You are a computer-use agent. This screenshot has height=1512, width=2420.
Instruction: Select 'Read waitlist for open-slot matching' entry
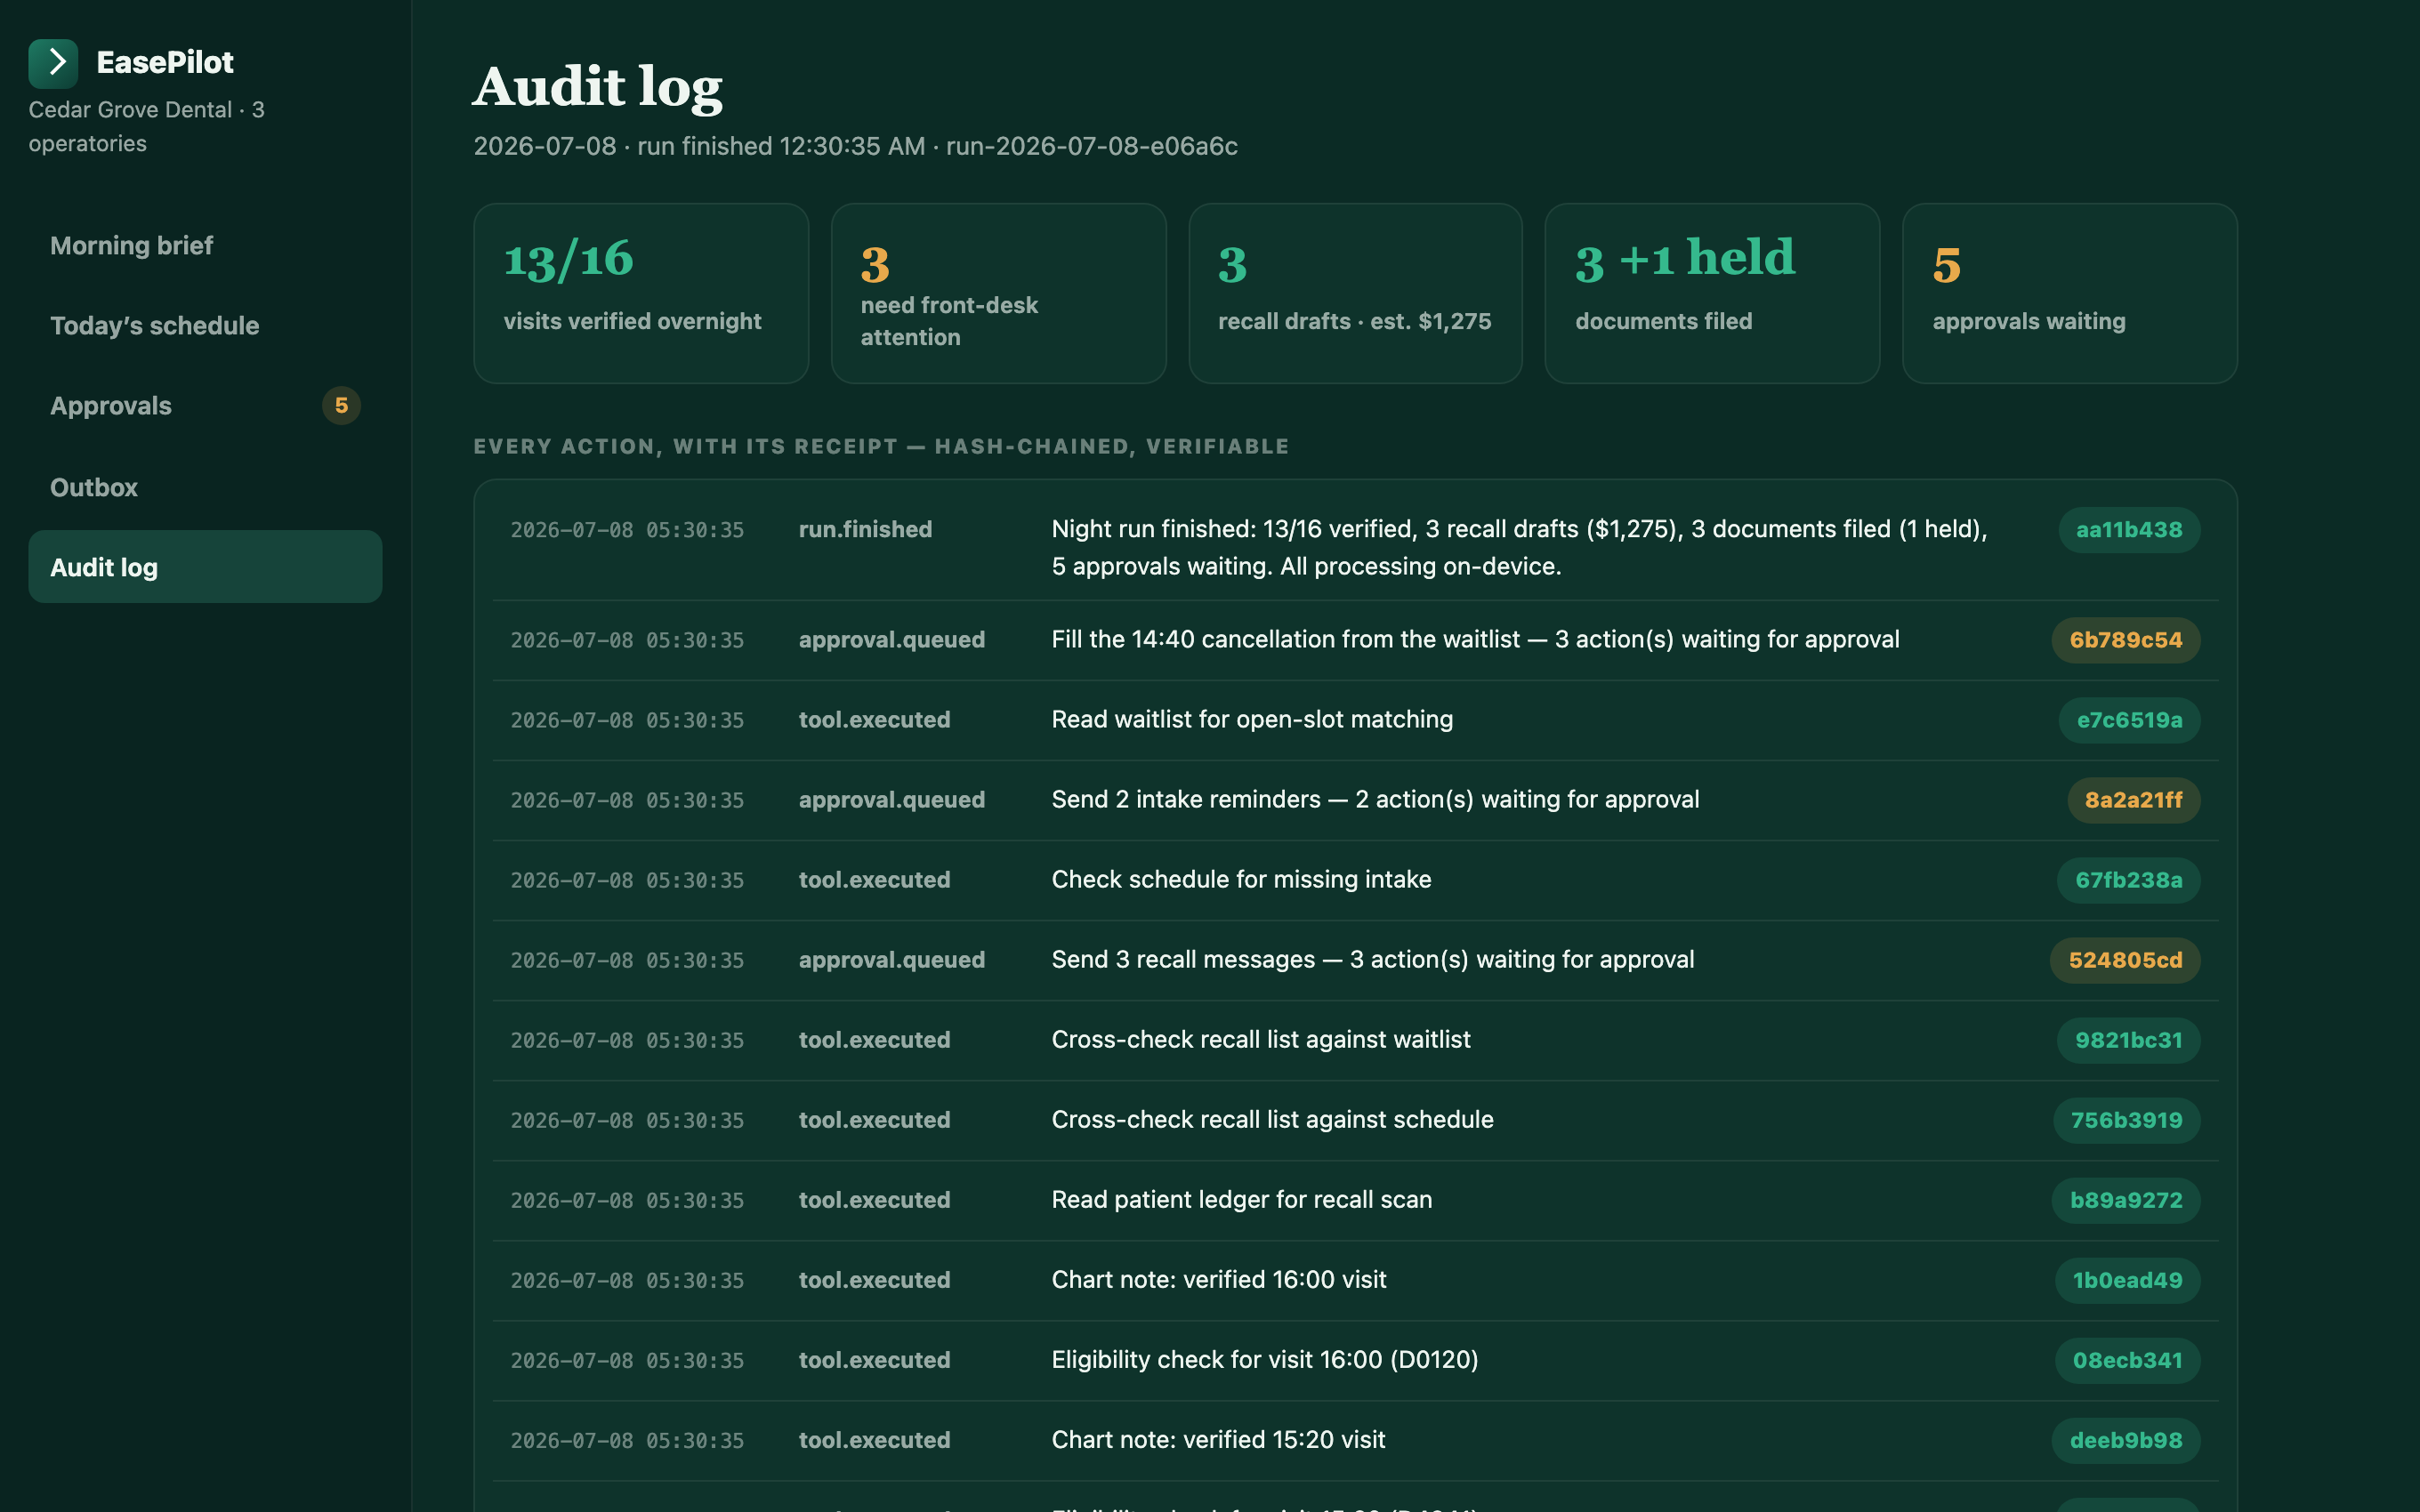[1252, 719]
